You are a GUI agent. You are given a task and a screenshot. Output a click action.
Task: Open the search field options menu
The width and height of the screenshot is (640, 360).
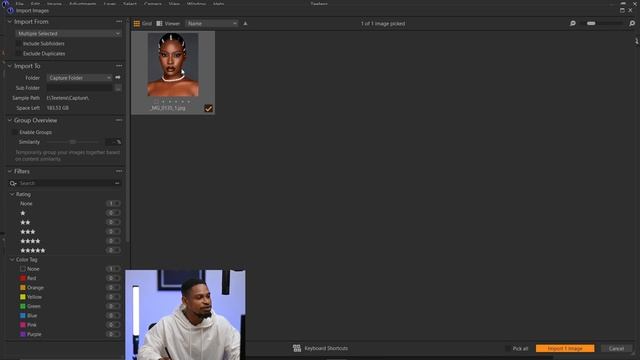click(x=117, y=183)
